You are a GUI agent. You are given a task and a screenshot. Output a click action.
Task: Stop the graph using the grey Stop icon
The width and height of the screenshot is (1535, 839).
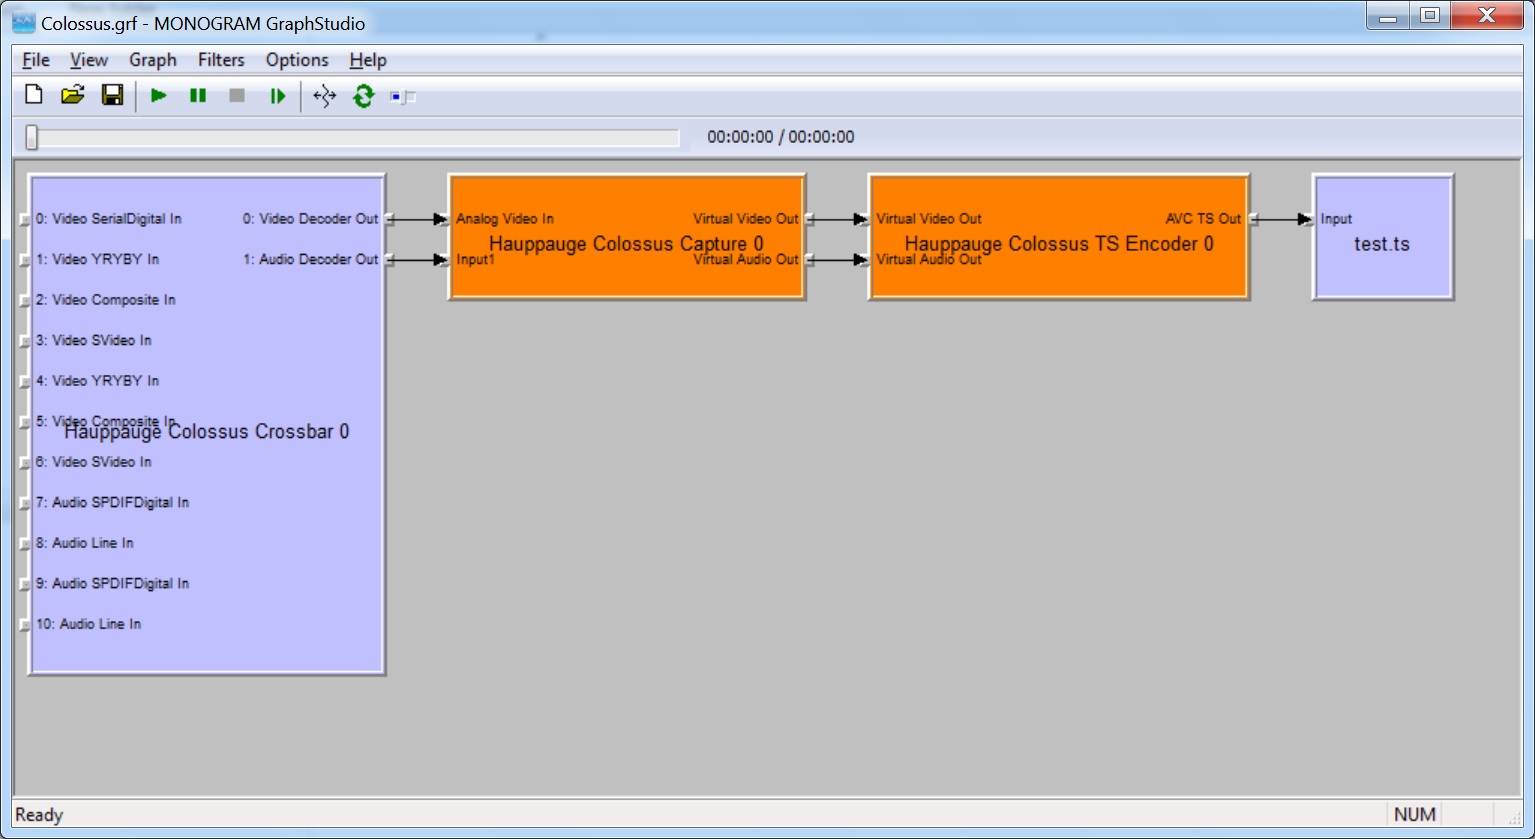237,96
